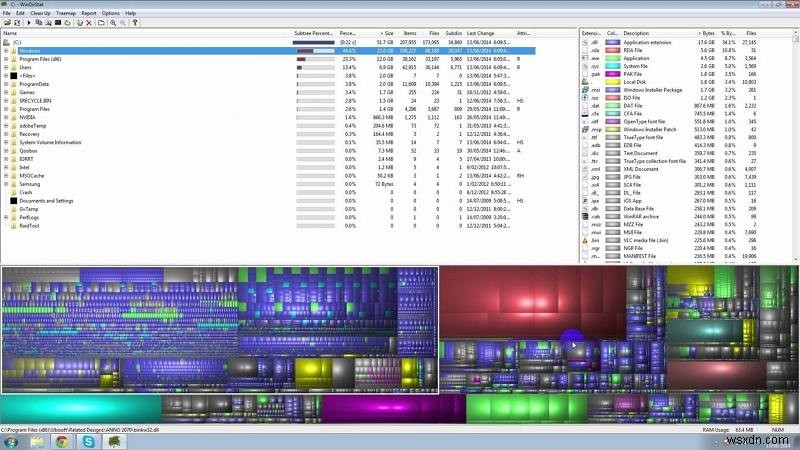Select the Samsung folder row
The width and height of the screenshot is (800, 450).
pos(268,184)
